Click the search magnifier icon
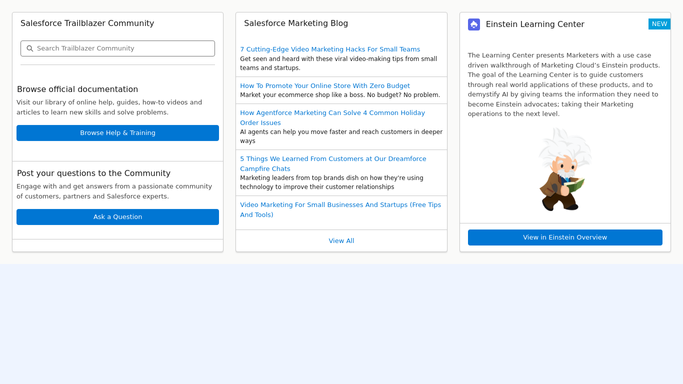This screenshot has height=384, width=683. [30, 48]
